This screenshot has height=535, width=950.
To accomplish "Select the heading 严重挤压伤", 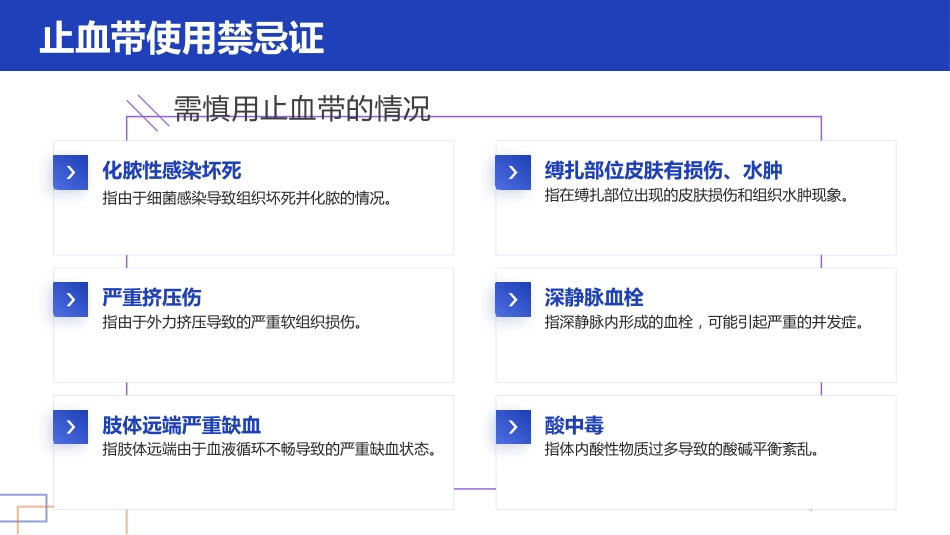I will pos(151,297).
